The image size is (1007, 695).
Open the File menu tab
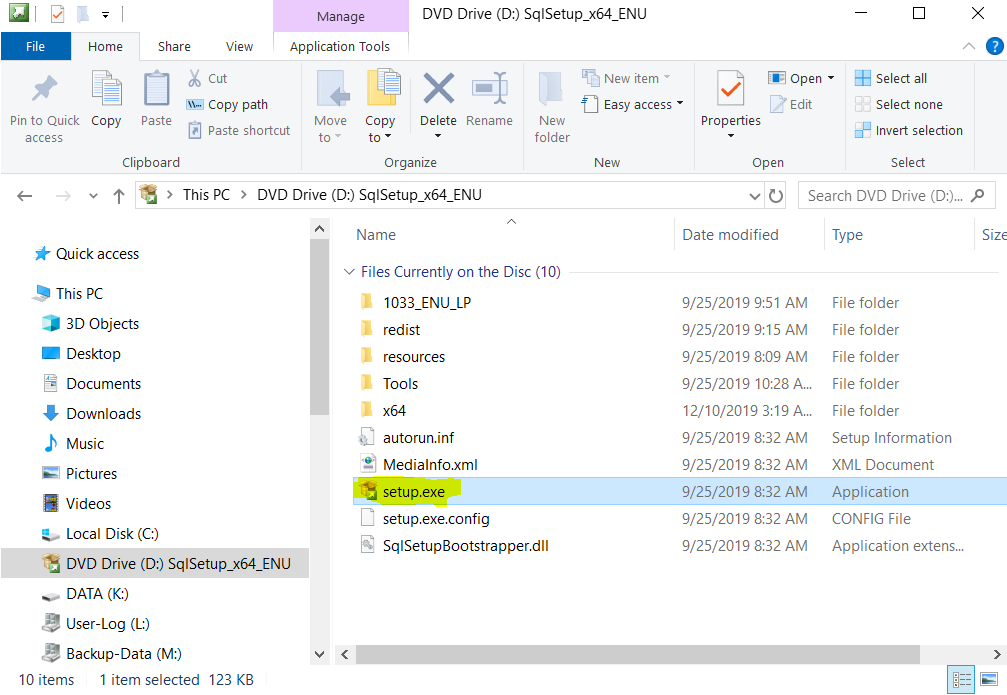tap(35, 46)
